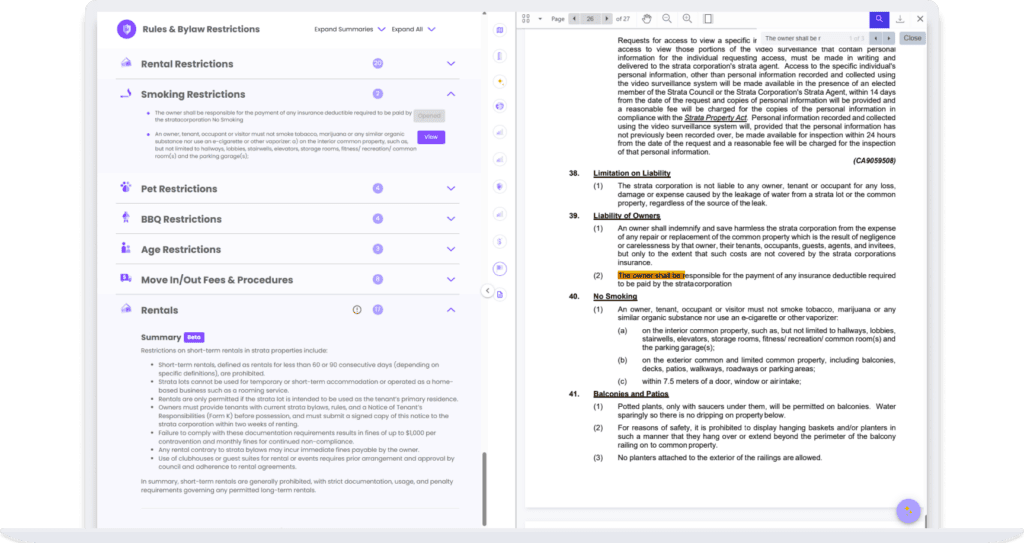The height and width of the screenshot is (543, 1024).
Task: Click the smoking cigarette icon
Action: click(126, 93)
